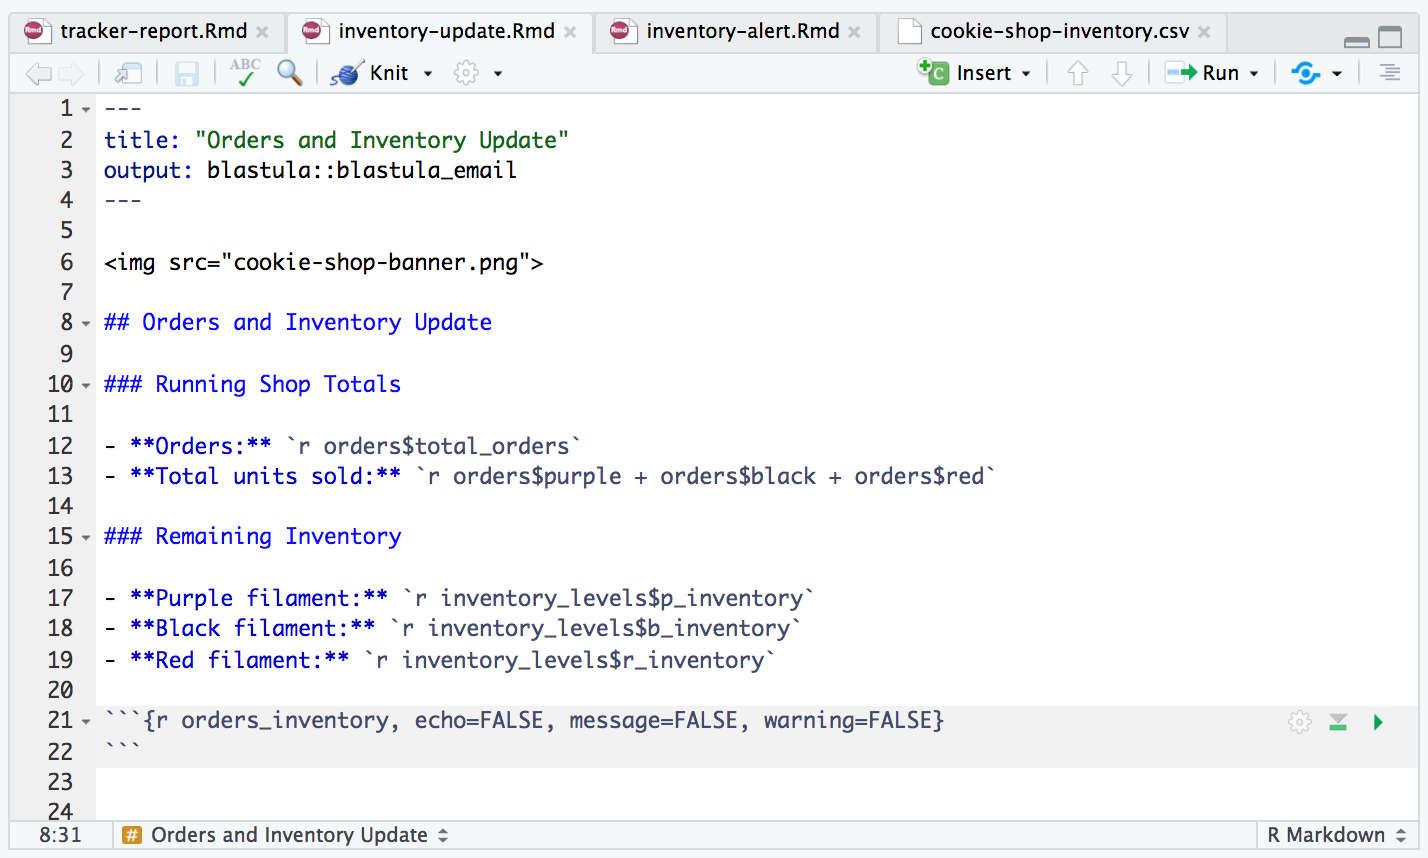Viewport: 1428px width, 858px height.
Task: Expand gear settings dropdown arrow
Action: [498, 74]
